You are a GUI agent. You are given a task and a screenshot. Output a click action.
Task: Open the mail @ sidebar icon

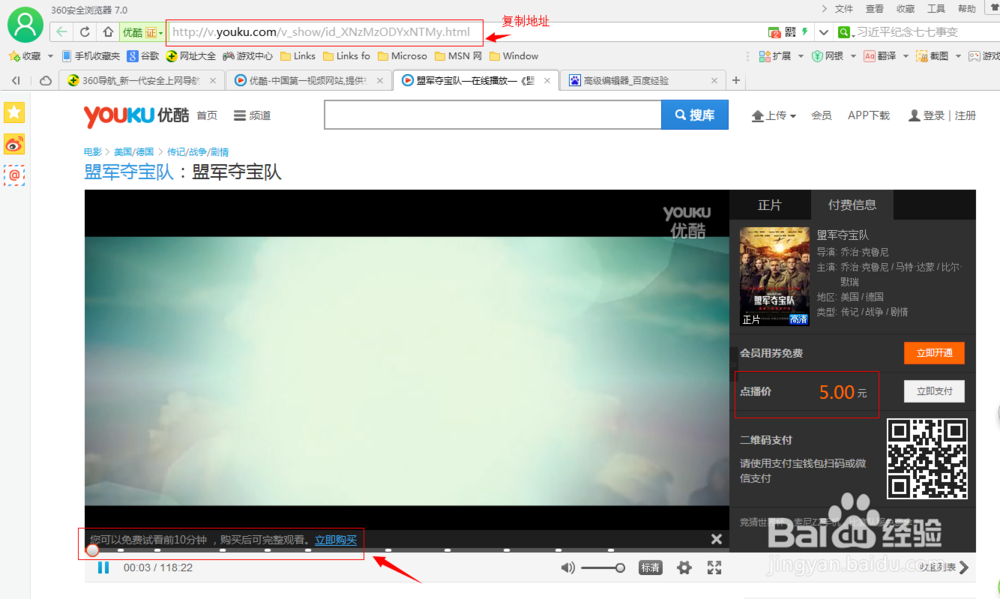tap(14, 175)
